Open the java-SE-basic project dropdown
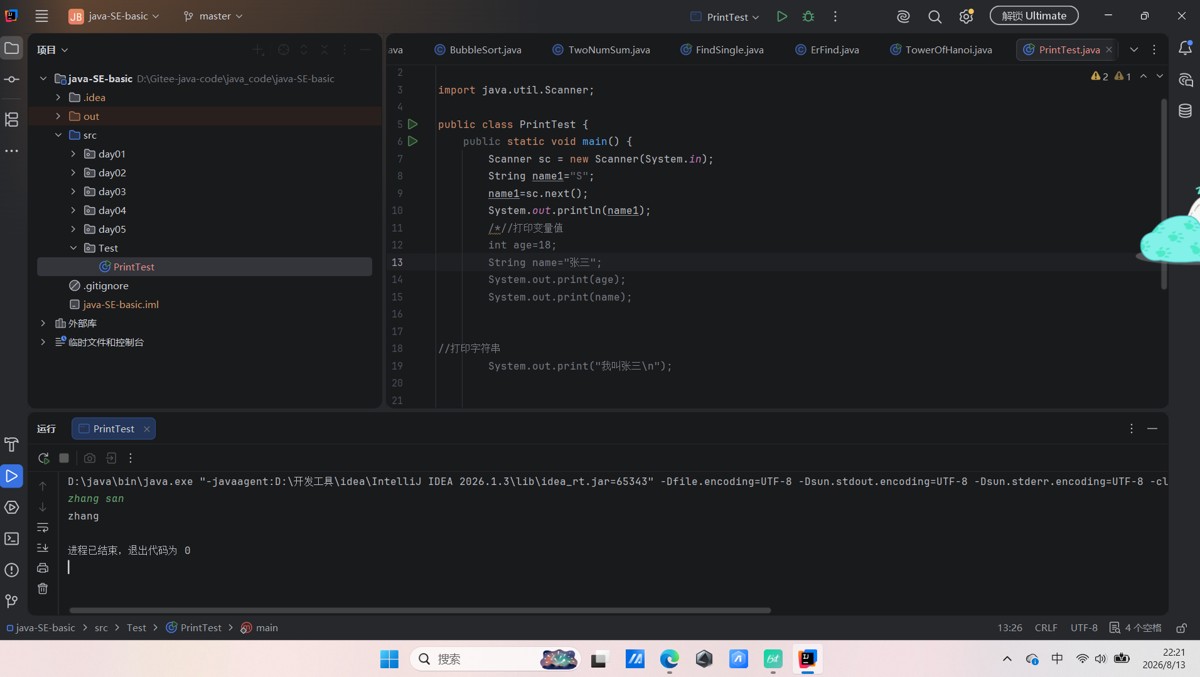This screenshot has width=1200, height=677. (x=114, y=16)
